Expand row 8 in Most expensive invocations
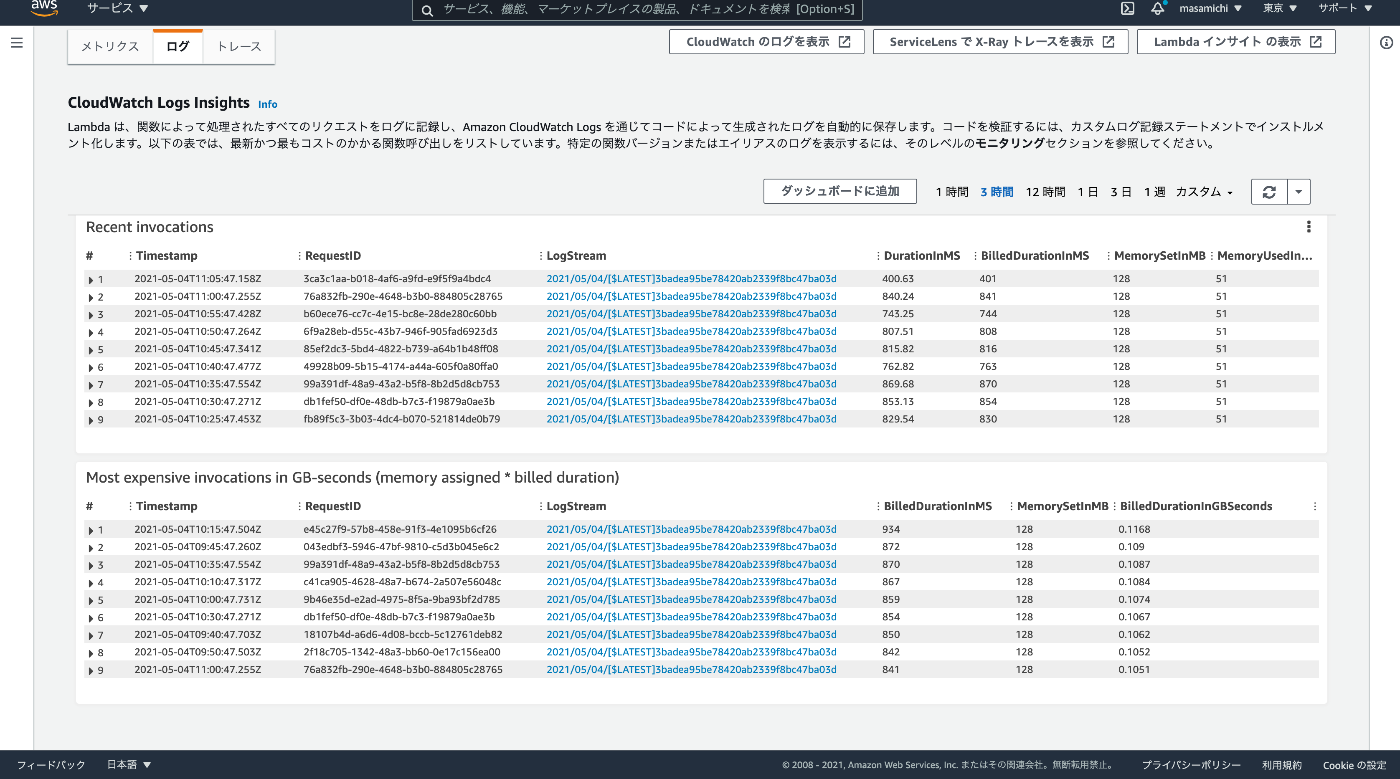1400x779 pixels. tap(91, 653)
